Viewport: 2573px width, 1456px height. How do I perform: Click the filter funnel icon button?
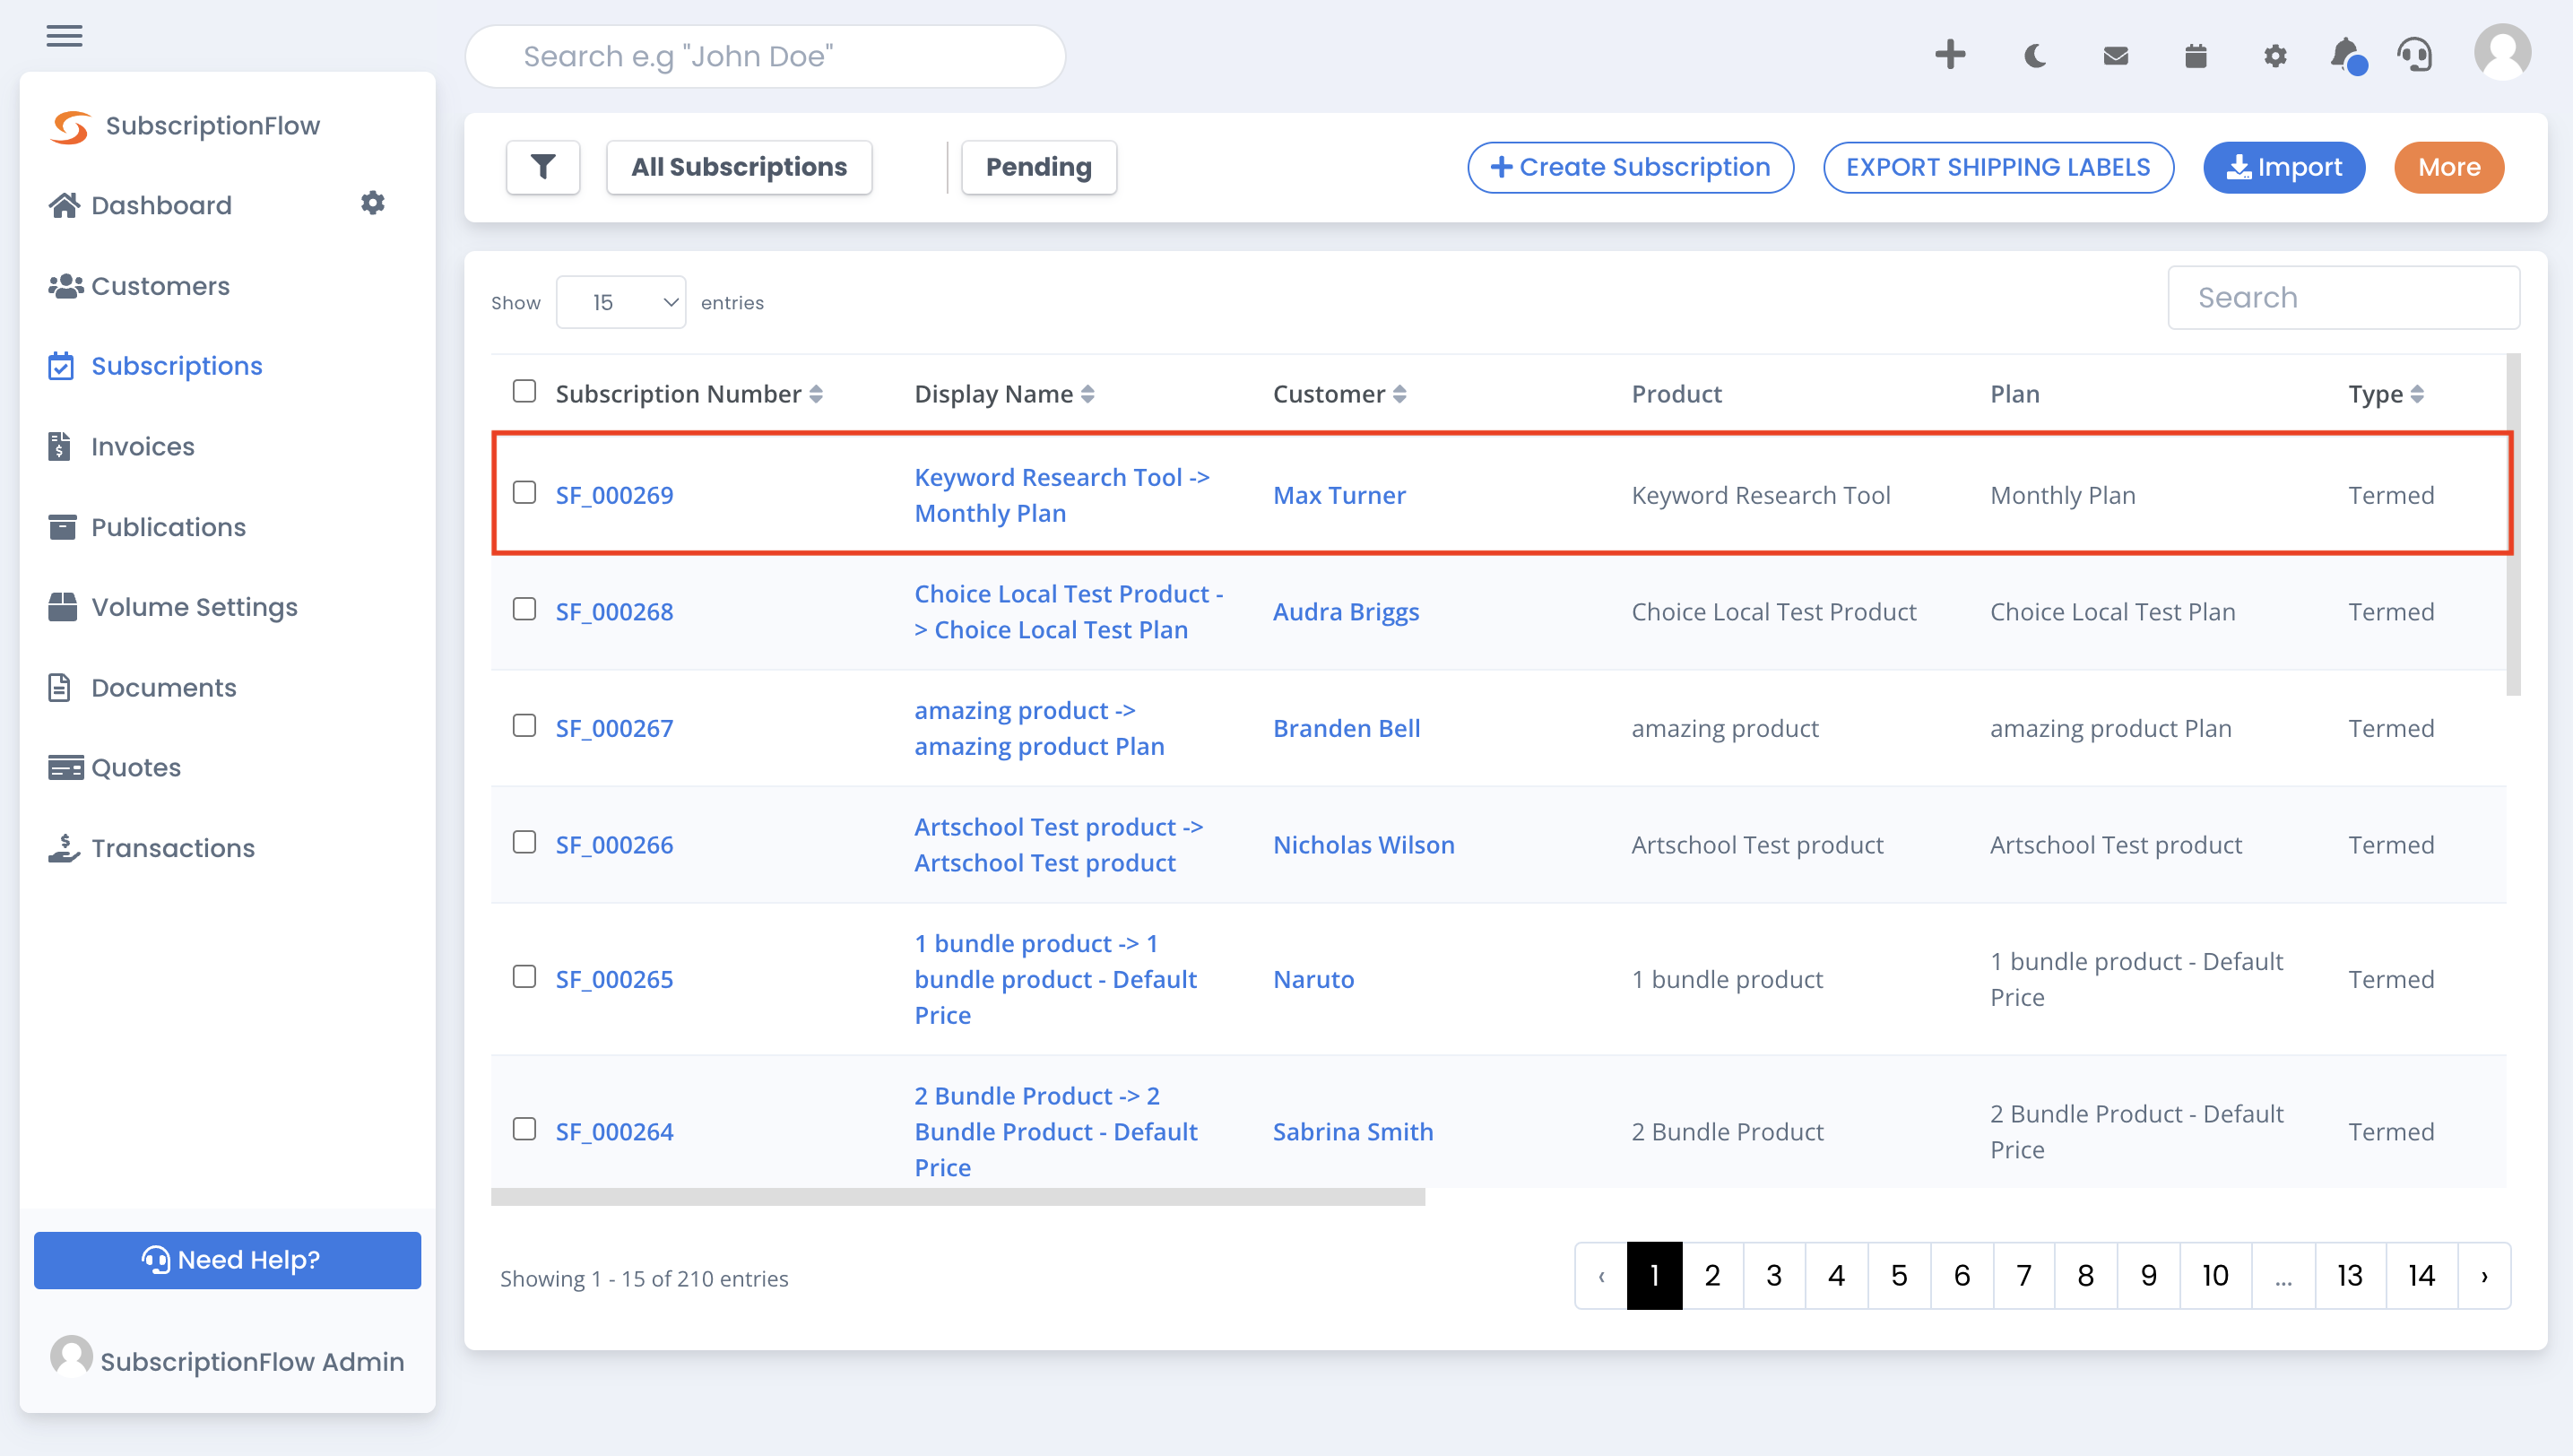(x=543, y=167)
